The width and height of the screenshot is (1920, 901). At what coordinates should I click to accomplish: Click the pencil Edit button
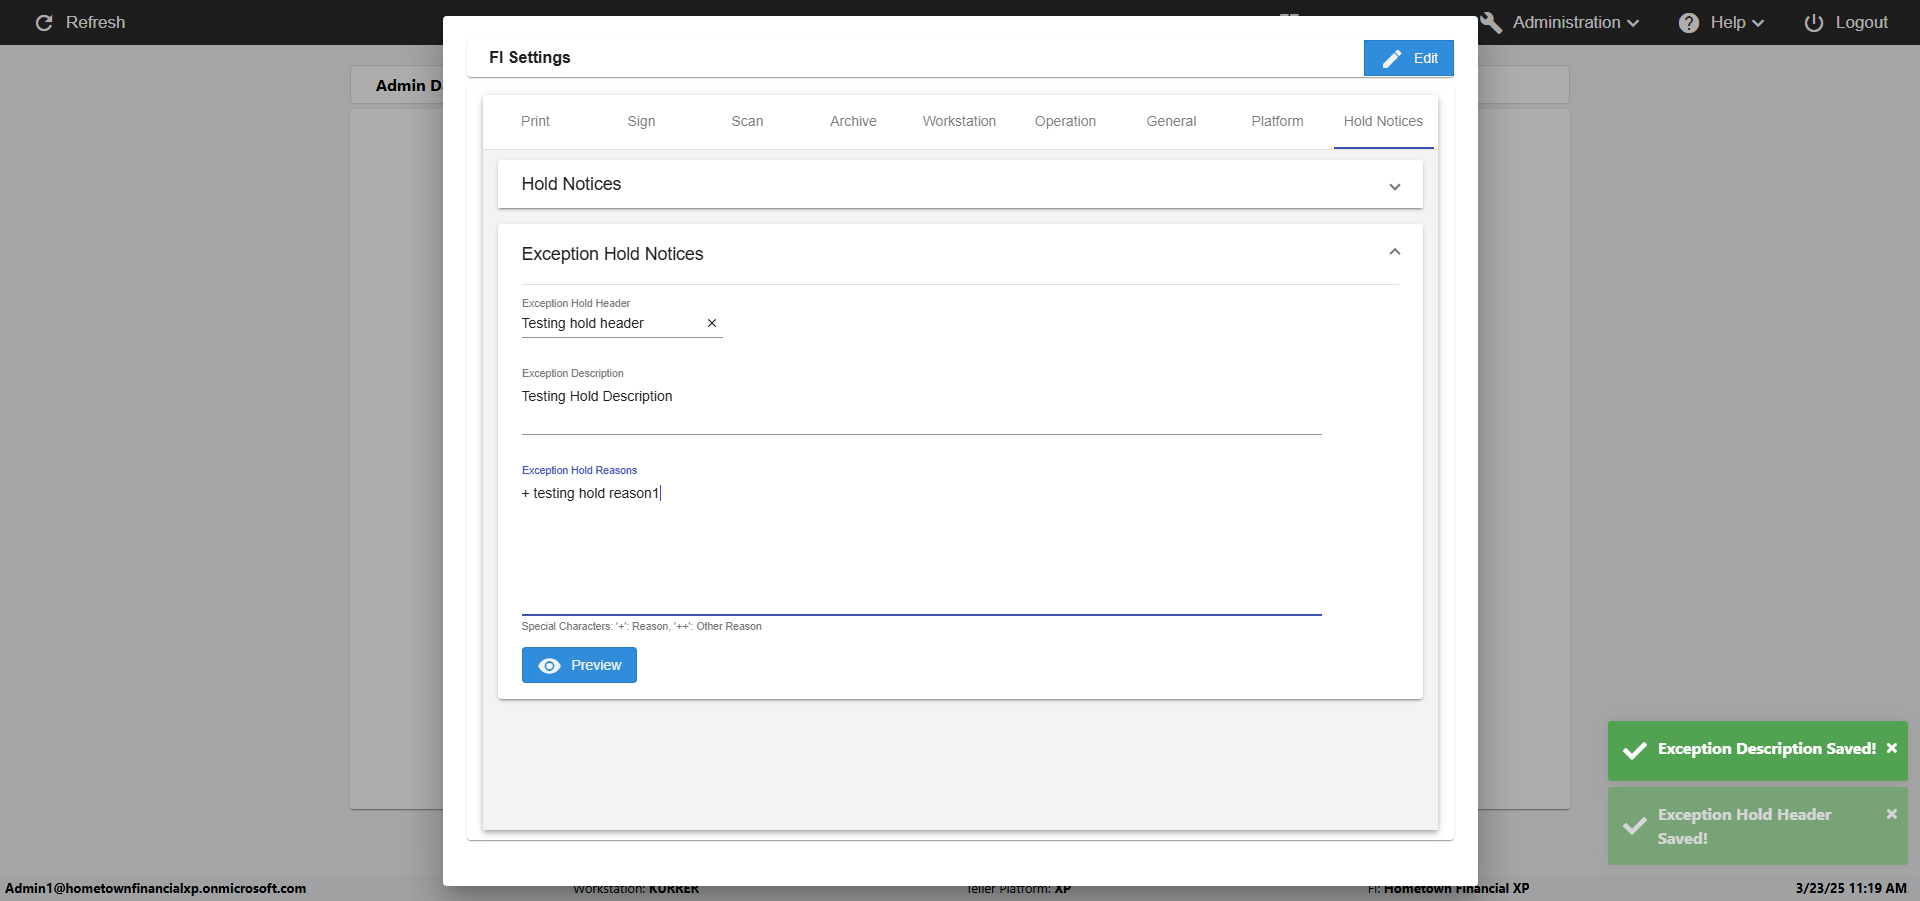click(1408, 58)
